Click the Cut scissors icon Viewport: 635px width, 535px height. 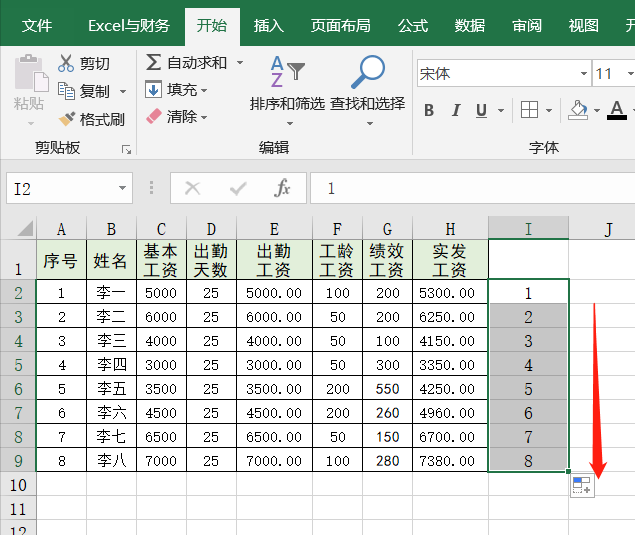pyautogui.click(x=66, y=63)
